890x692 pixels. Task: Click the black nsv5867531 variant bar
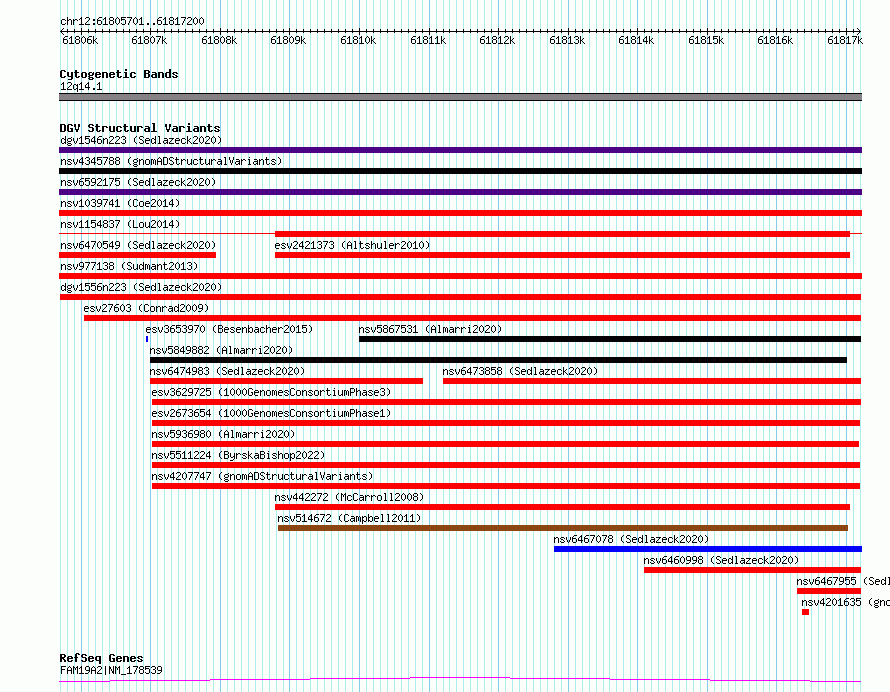(x=610, y=339)
